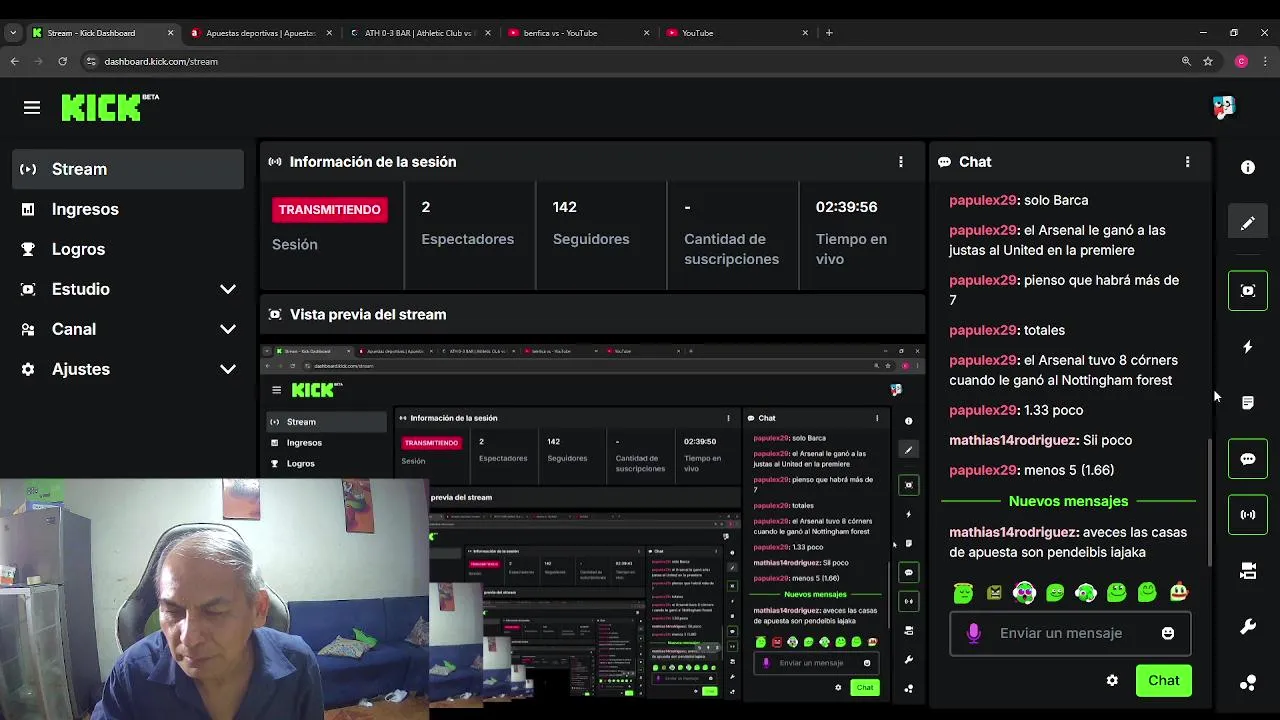Go back in browser
Screen dimensions: 1280x720
(x=14, y=61)
